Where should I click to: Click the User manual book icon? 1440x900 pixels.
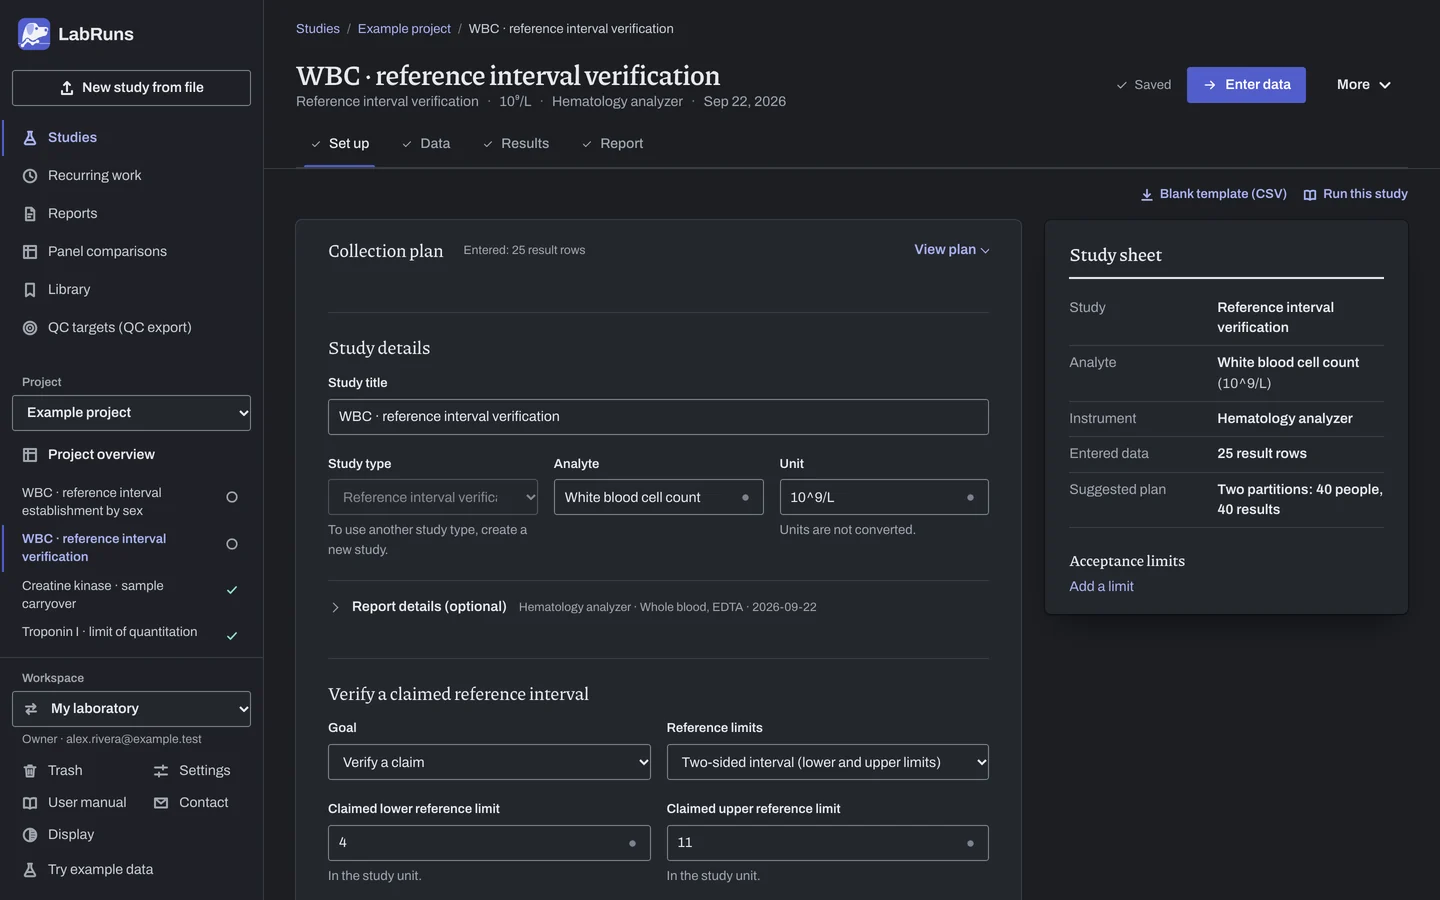(30, 803)
